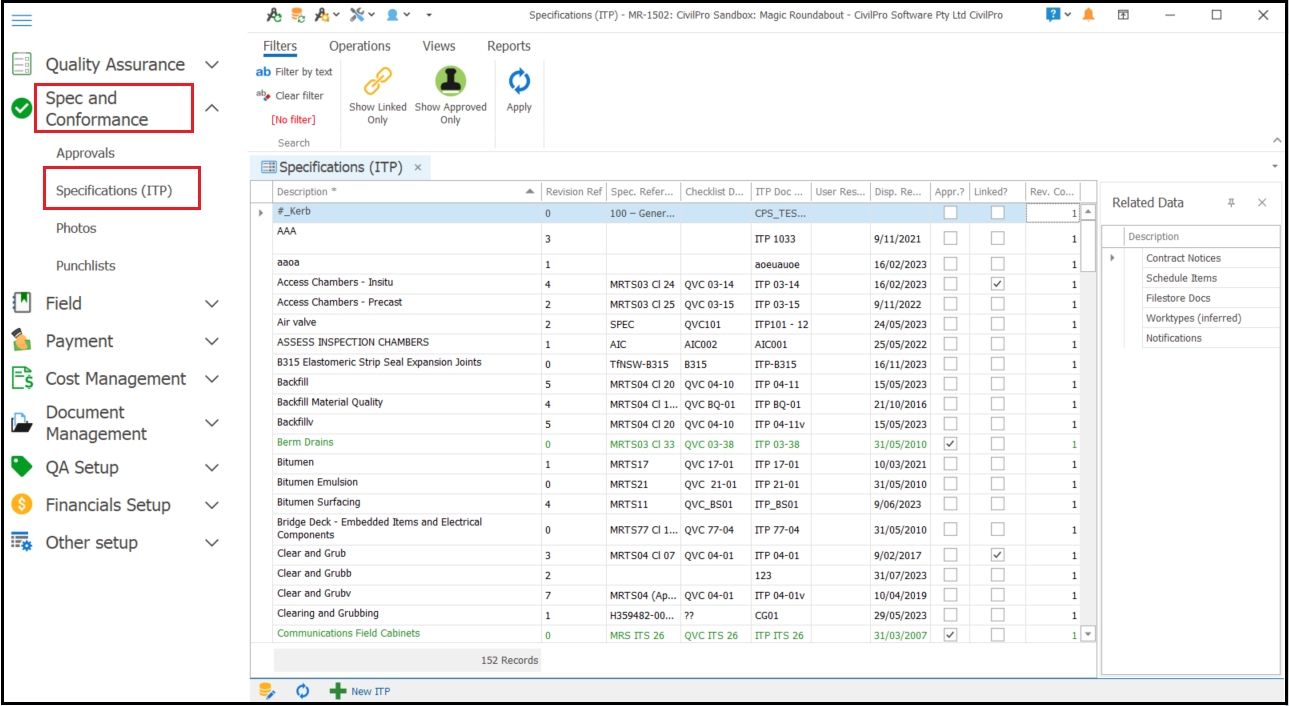
Task: Open the wrench tools icon in title bar
Action: click(x=357, y=15)
